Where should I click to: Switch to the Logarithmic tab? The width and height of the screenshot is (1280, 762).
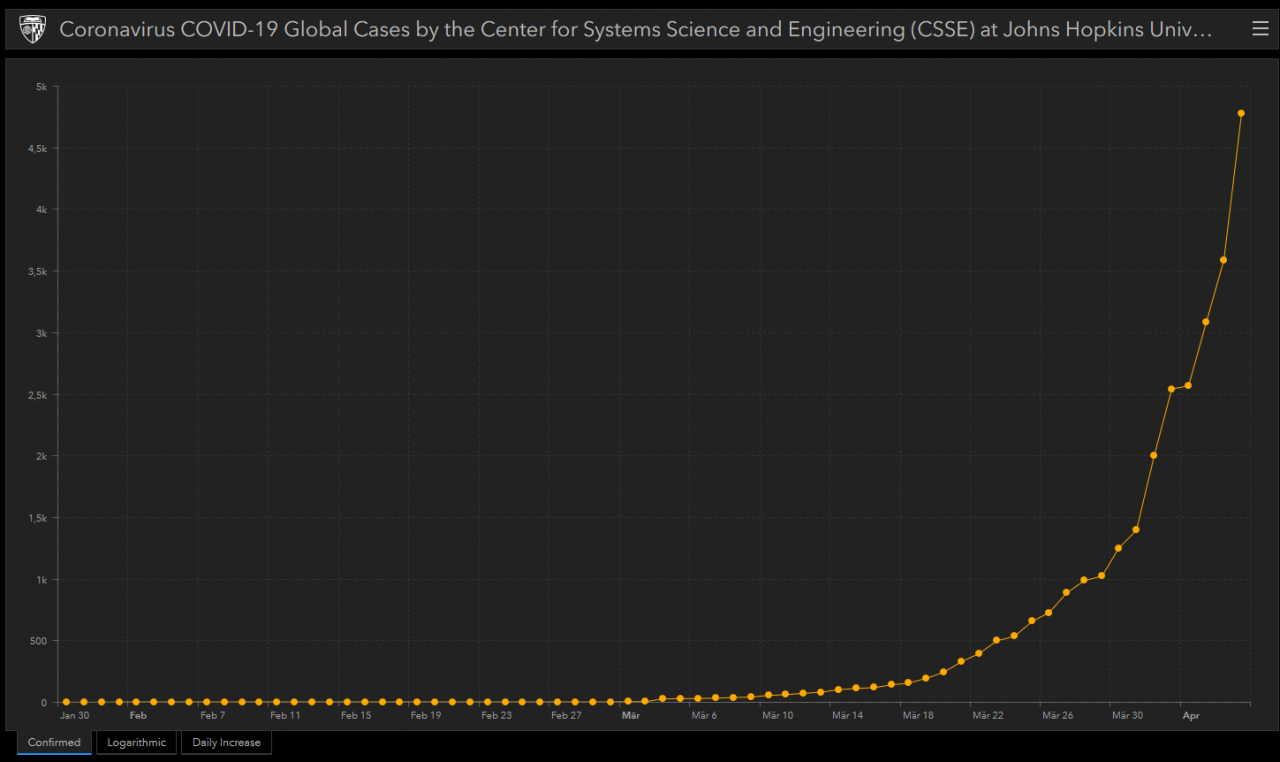click(x=137, y=742)
